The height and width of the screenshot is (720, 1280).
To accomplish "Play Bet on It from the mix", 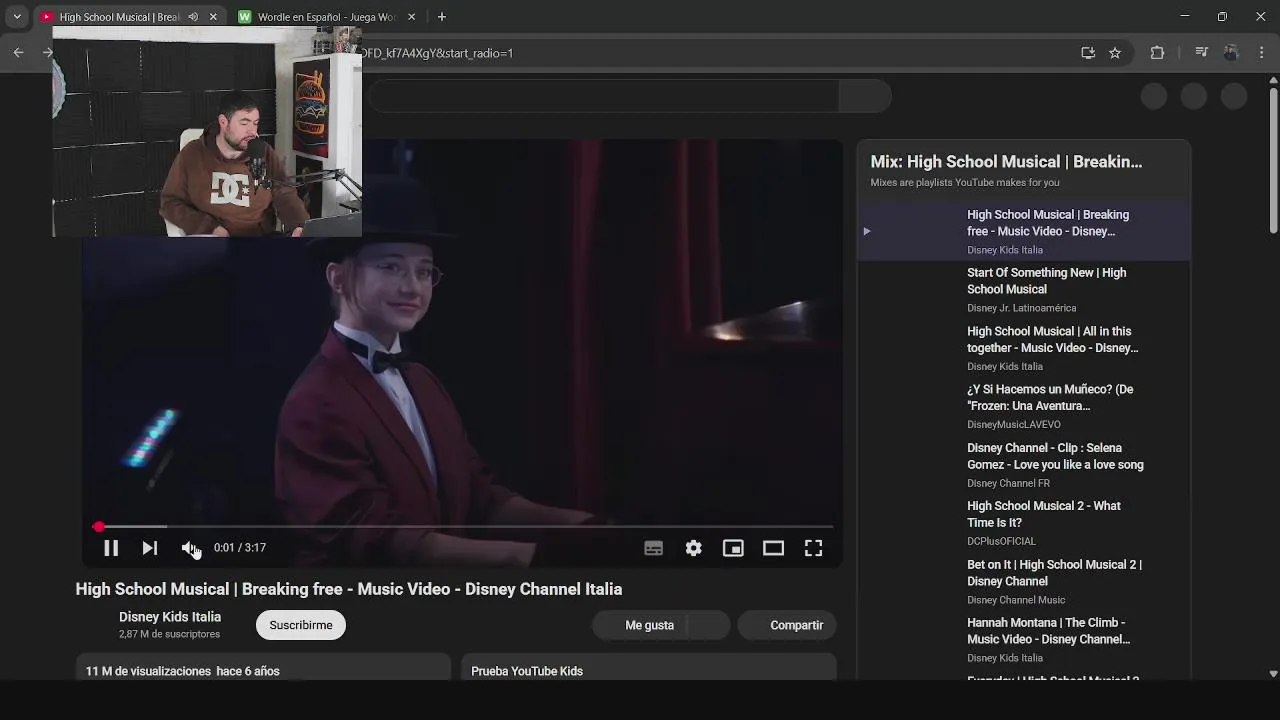I will click(x=1024, y=581).
